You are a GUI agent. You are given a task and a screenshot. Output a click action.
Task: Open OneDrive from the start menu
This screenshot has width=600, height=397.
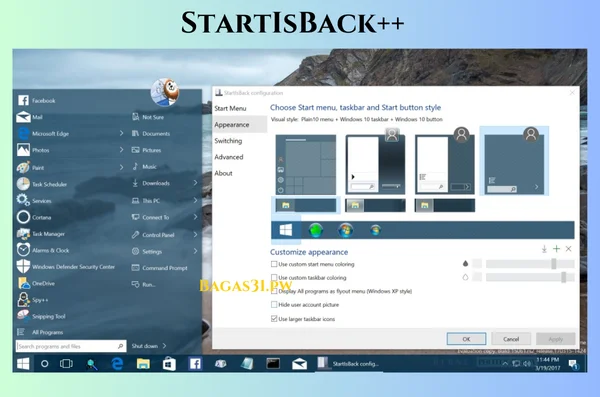pos(36,283)
